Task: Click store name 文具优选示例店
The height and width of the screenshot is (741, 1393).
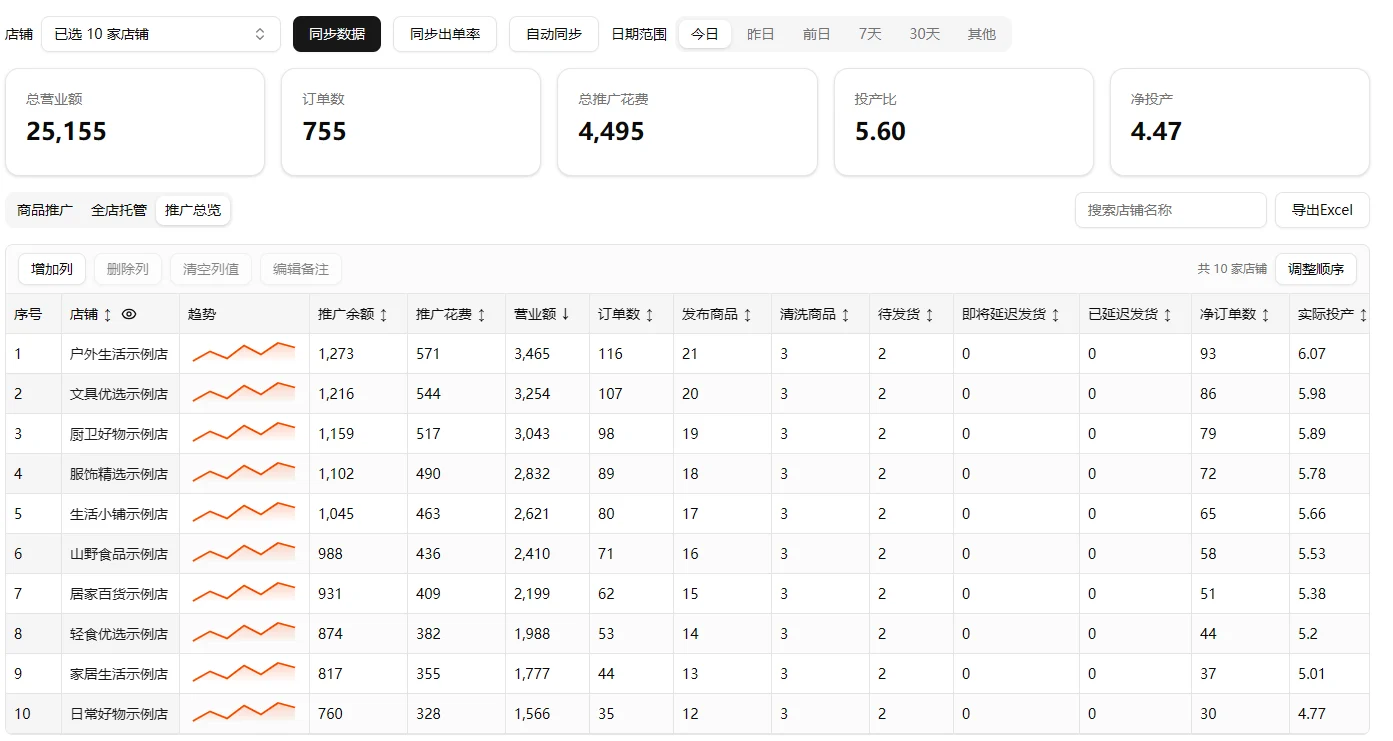Action: (119, 394)
